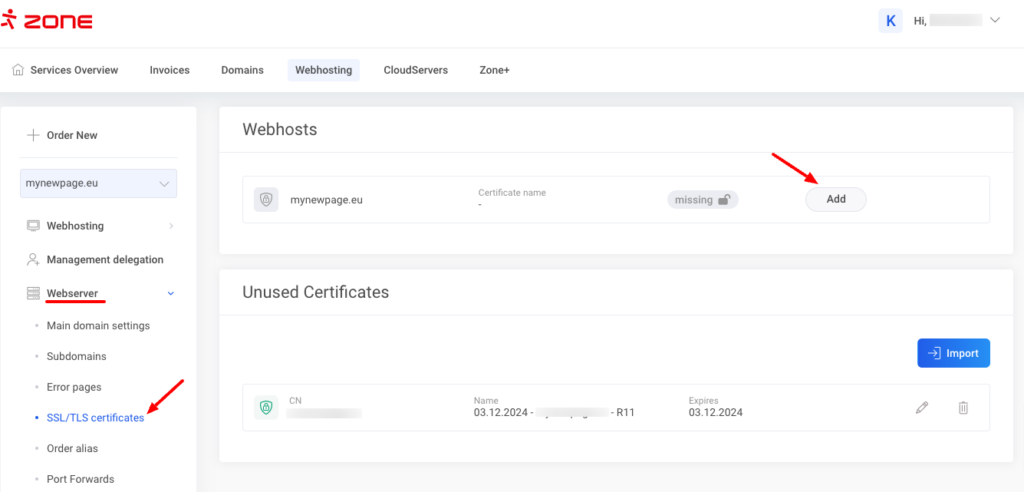The width and height of the screenshot is (1024, 492).
Task: Click the user avatar K icon
Action: click(x=890, y=20)
